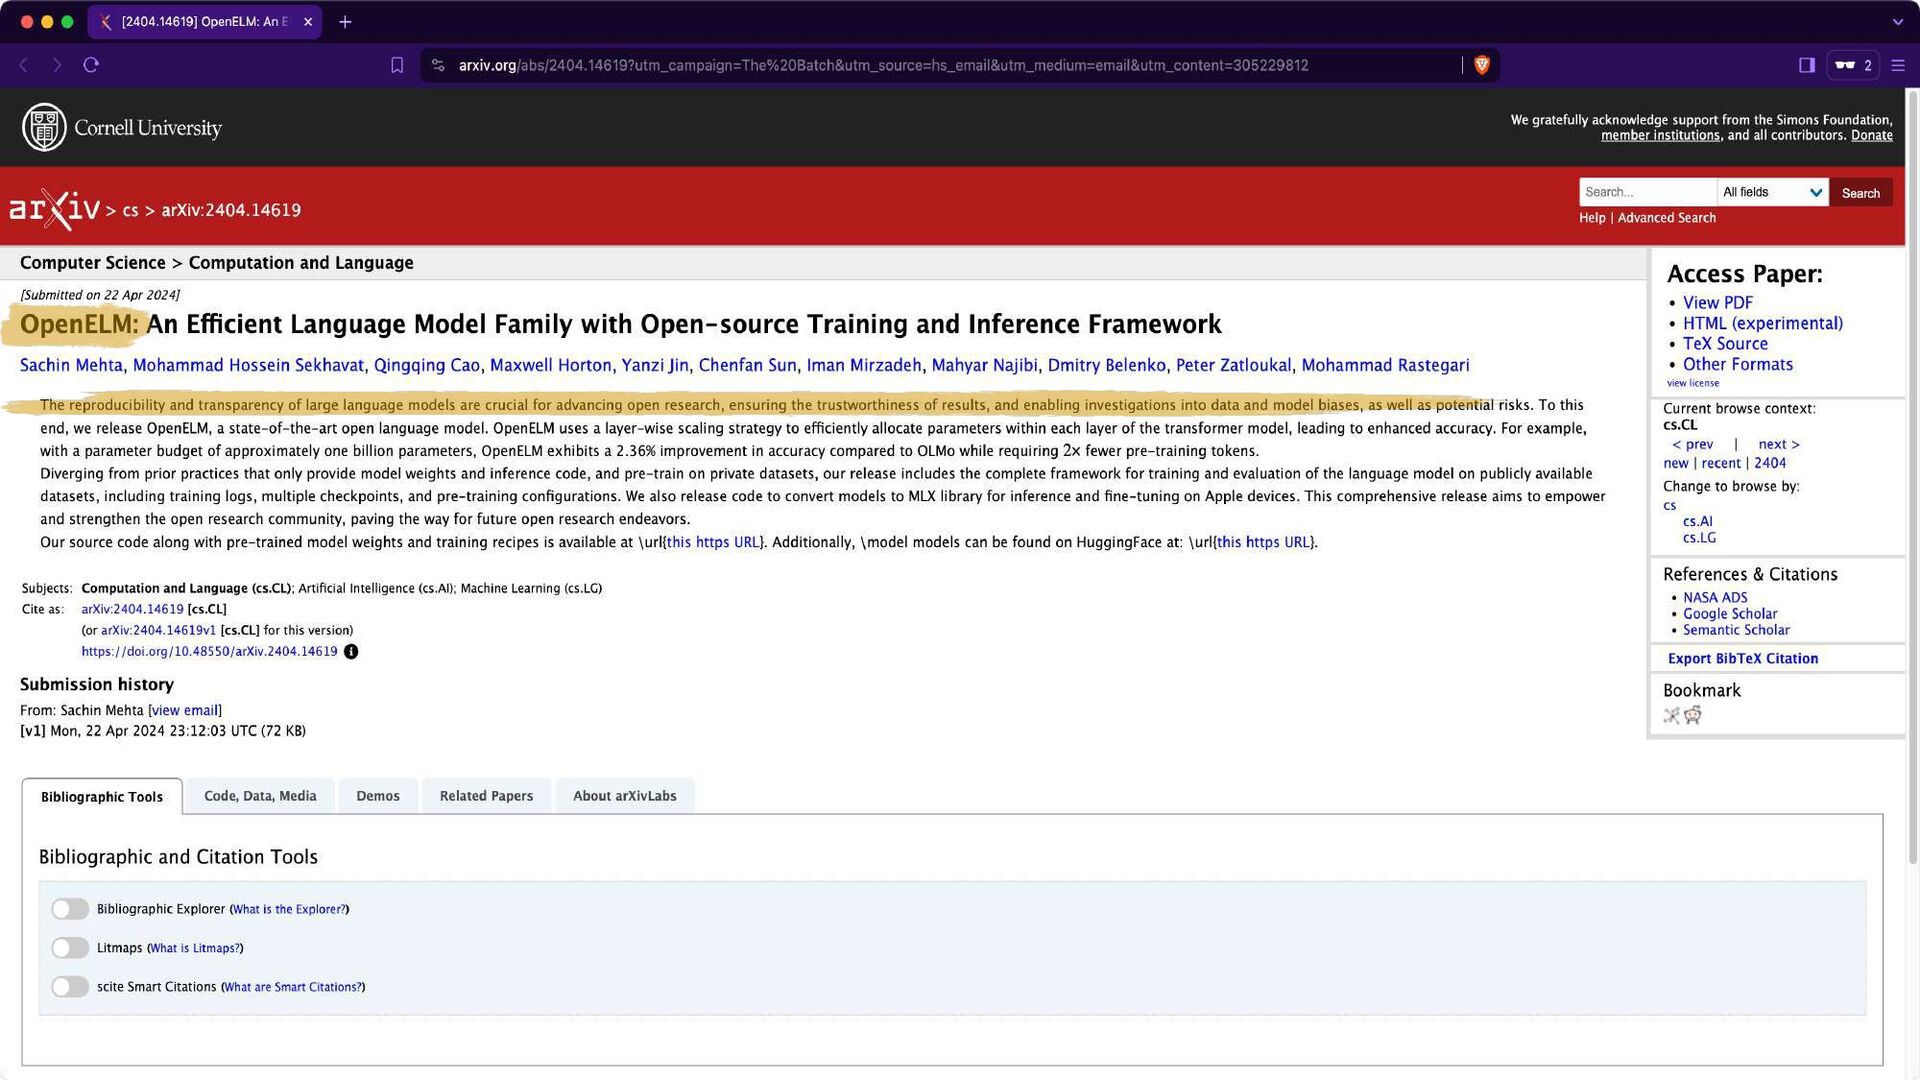Screen dimensions: 1920x1080
Task: Browse by cs.LG category
Action: (1699, 538)
